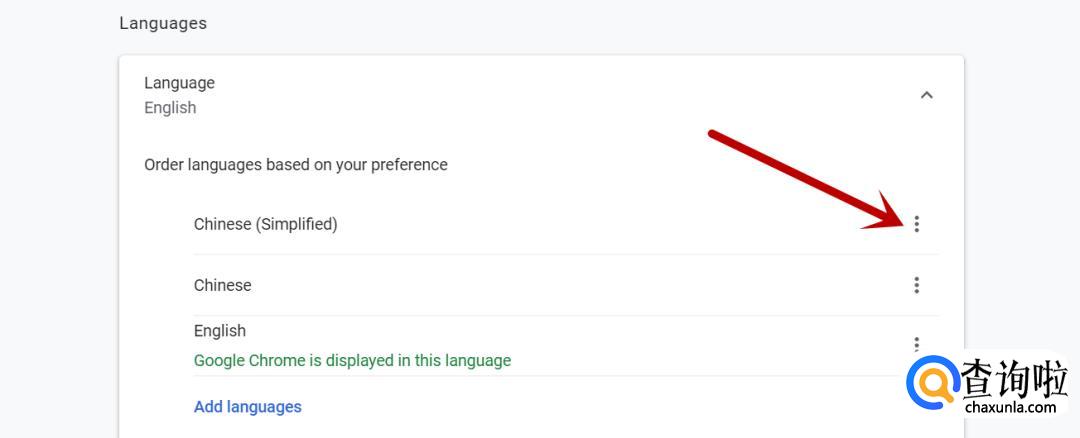Click the blank area beside Add languages
This screenshot has width=1080, height=438.
(x=600, y=407)
